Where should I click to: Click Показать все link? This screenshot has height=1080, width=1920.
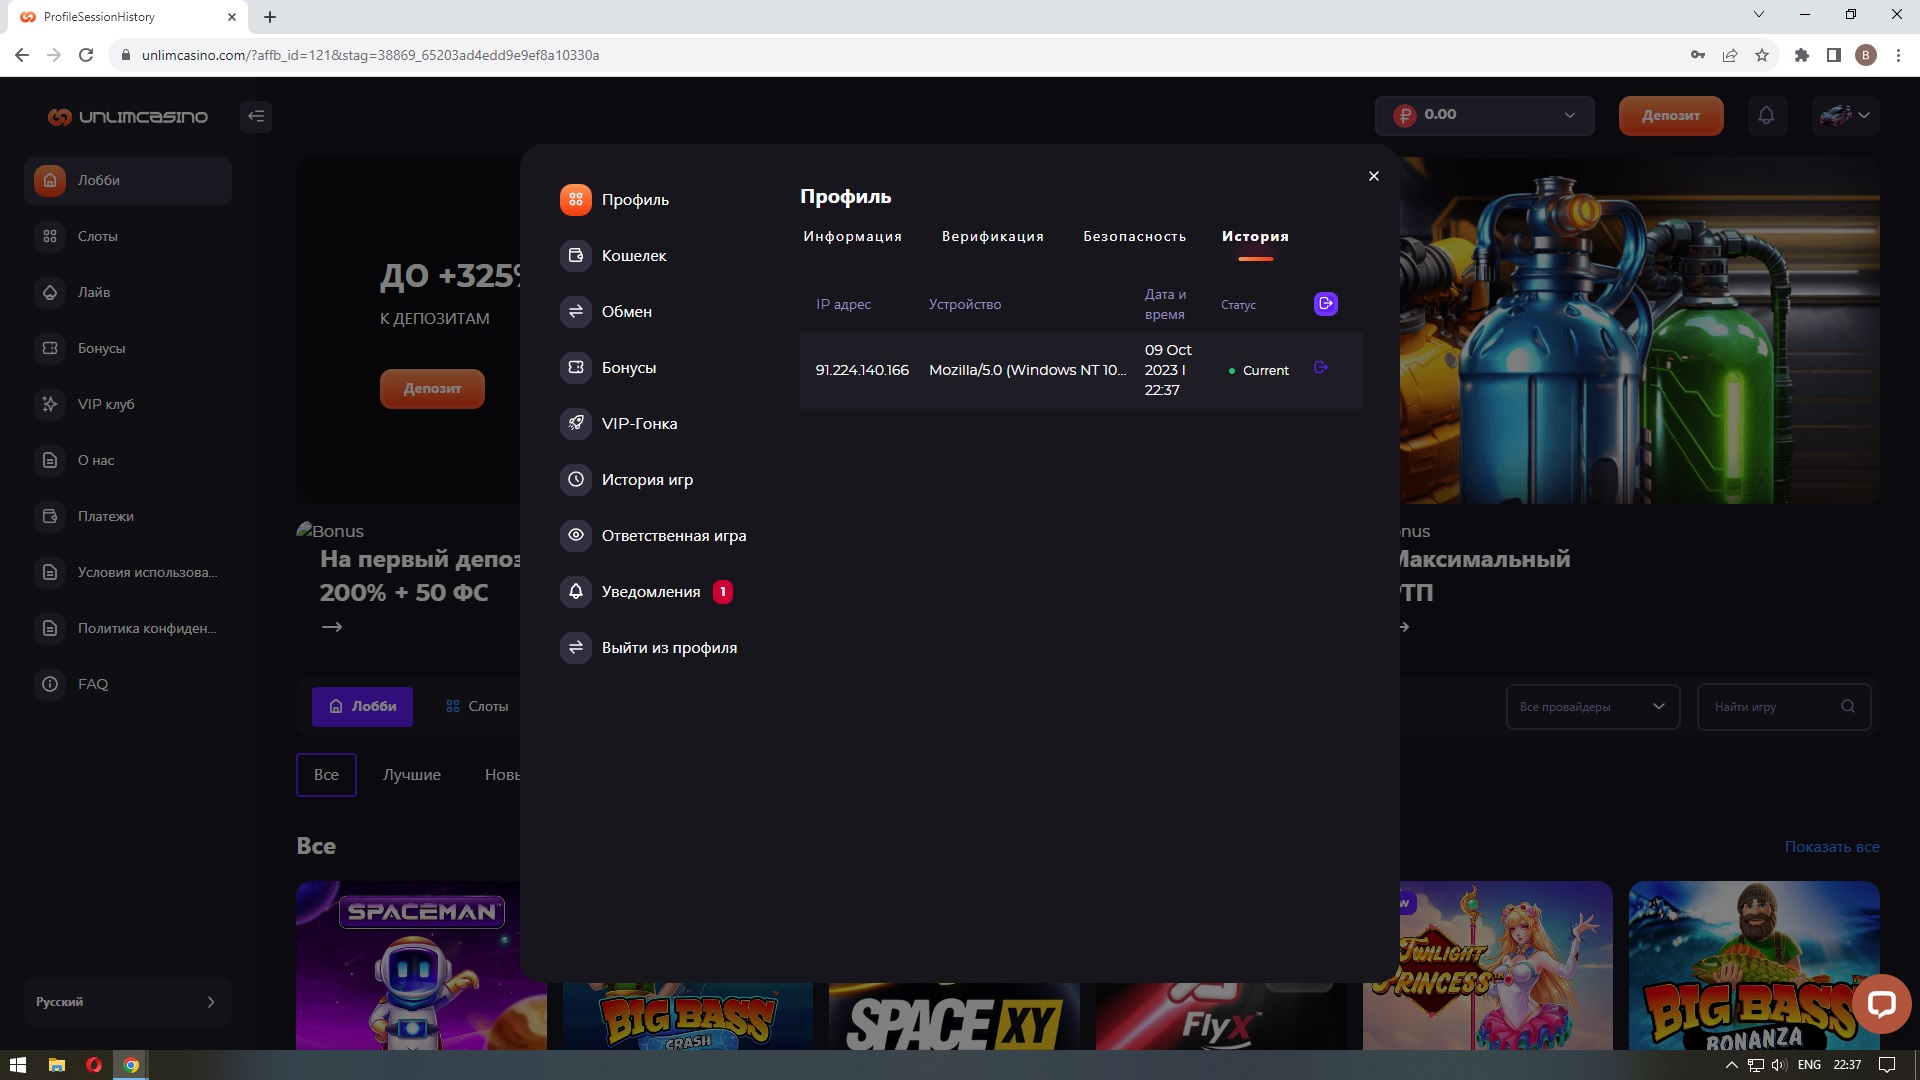pos(1831,847)
